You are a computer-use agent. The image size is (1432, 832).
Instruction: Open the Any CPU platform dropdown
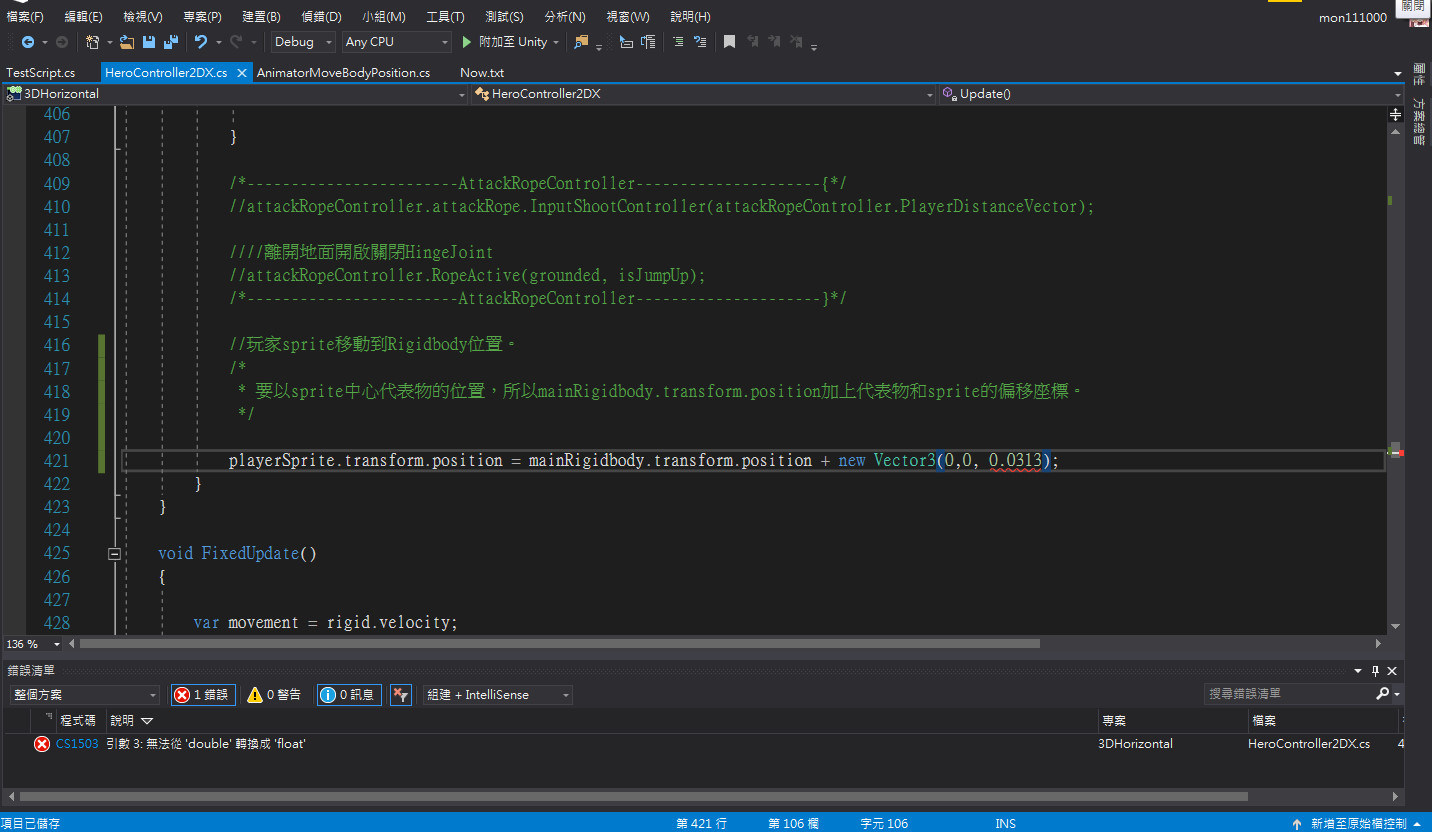pos(396,42)
